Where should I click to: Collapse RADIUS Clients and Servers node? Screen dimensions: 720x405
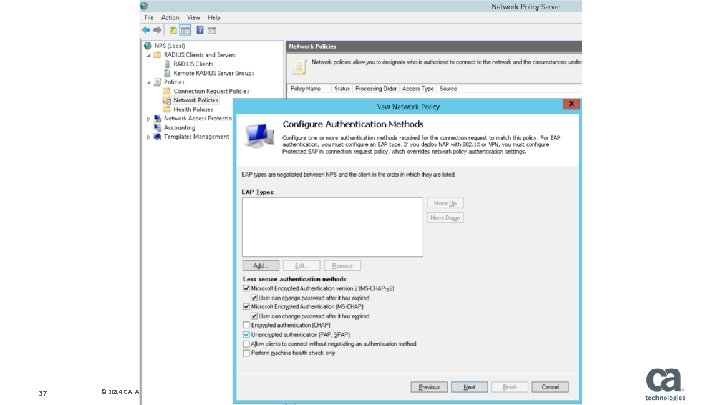click(x=149, y=55)
